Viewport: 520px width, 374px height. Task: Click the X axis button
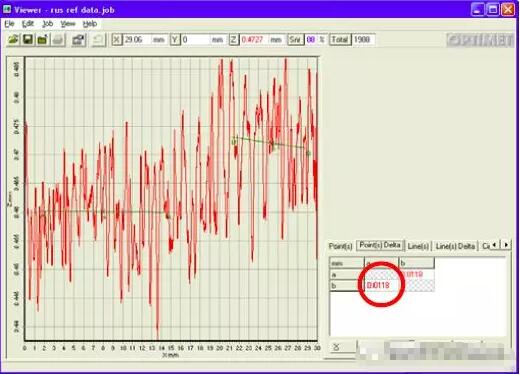point(116,40)
